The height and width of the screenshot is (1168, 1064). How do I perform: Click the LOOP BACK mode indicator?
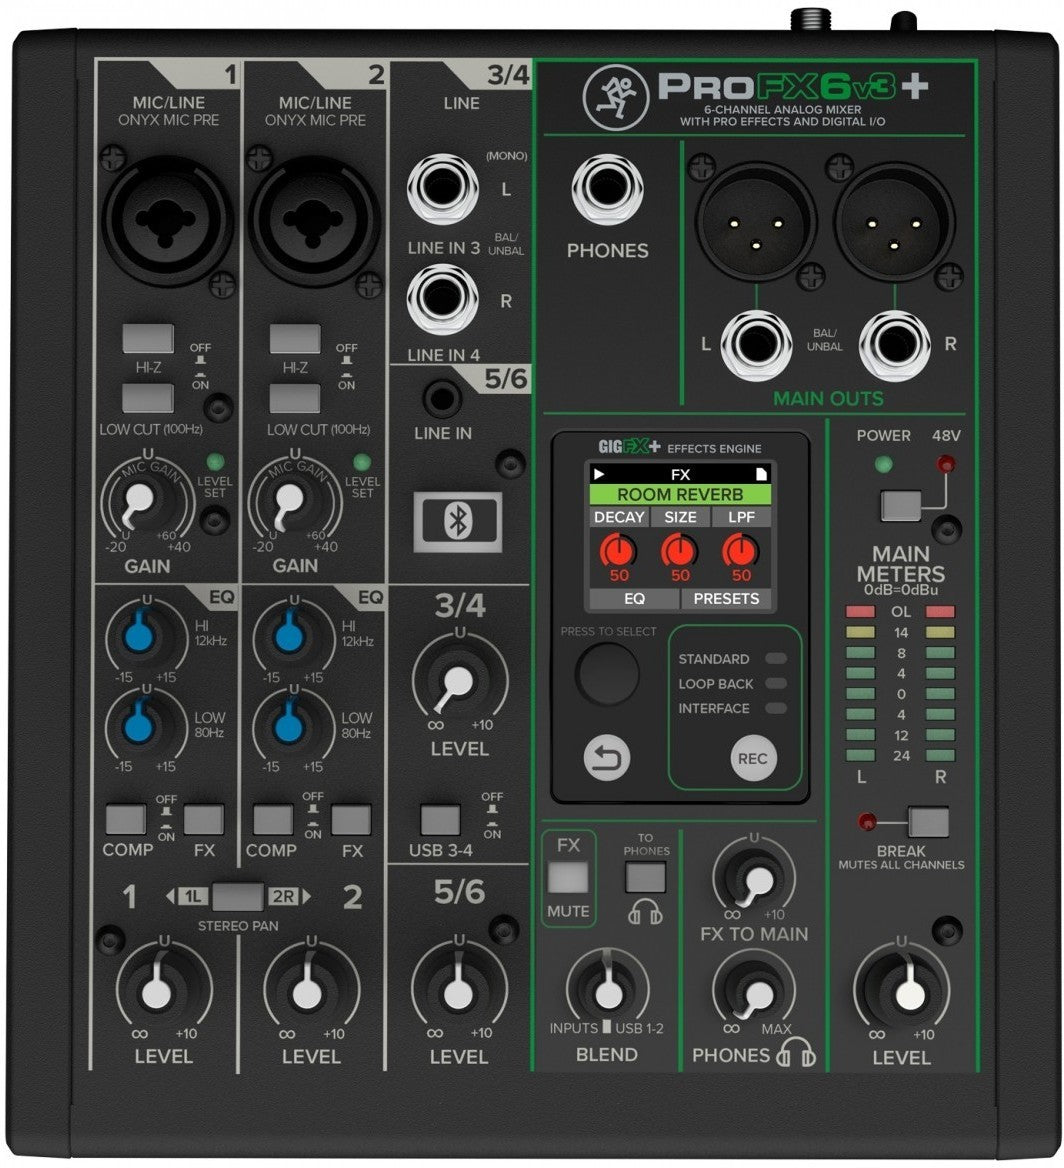point(776,683)
